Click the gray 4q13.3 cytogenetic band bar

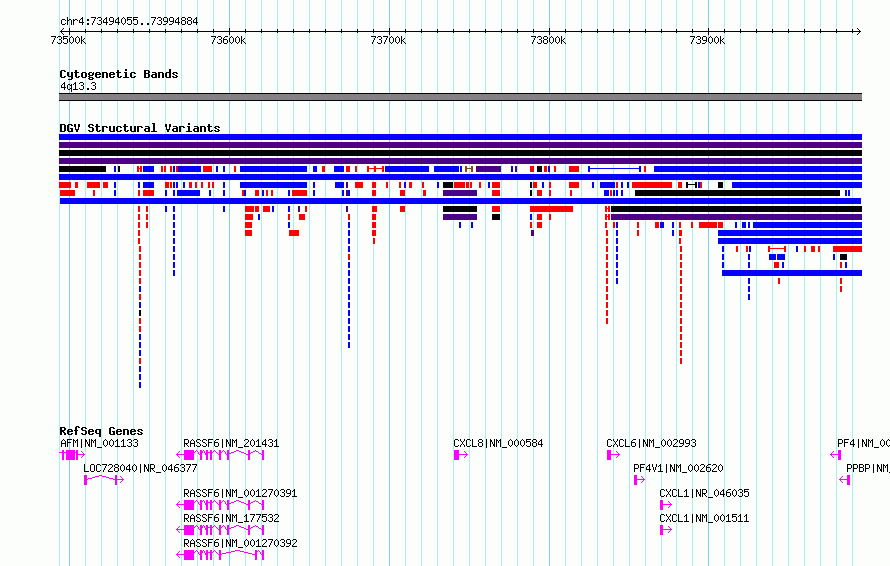[460, 97]
